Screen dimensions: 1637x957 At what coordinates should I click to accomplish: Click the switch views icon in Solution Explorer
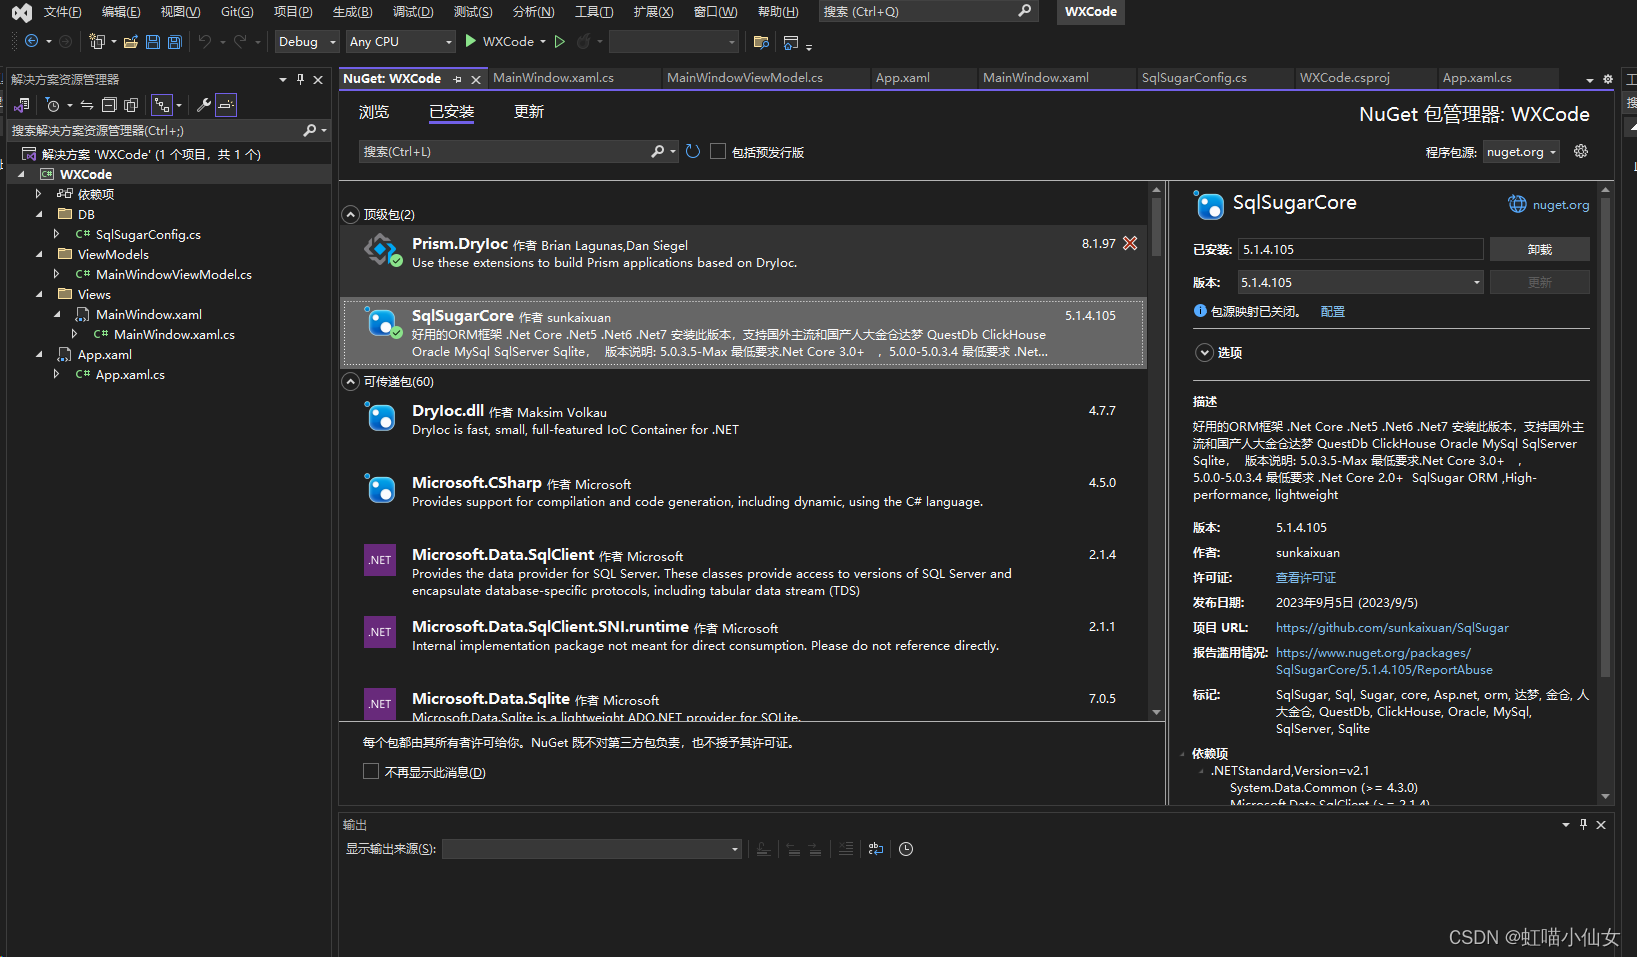[21, 105]
